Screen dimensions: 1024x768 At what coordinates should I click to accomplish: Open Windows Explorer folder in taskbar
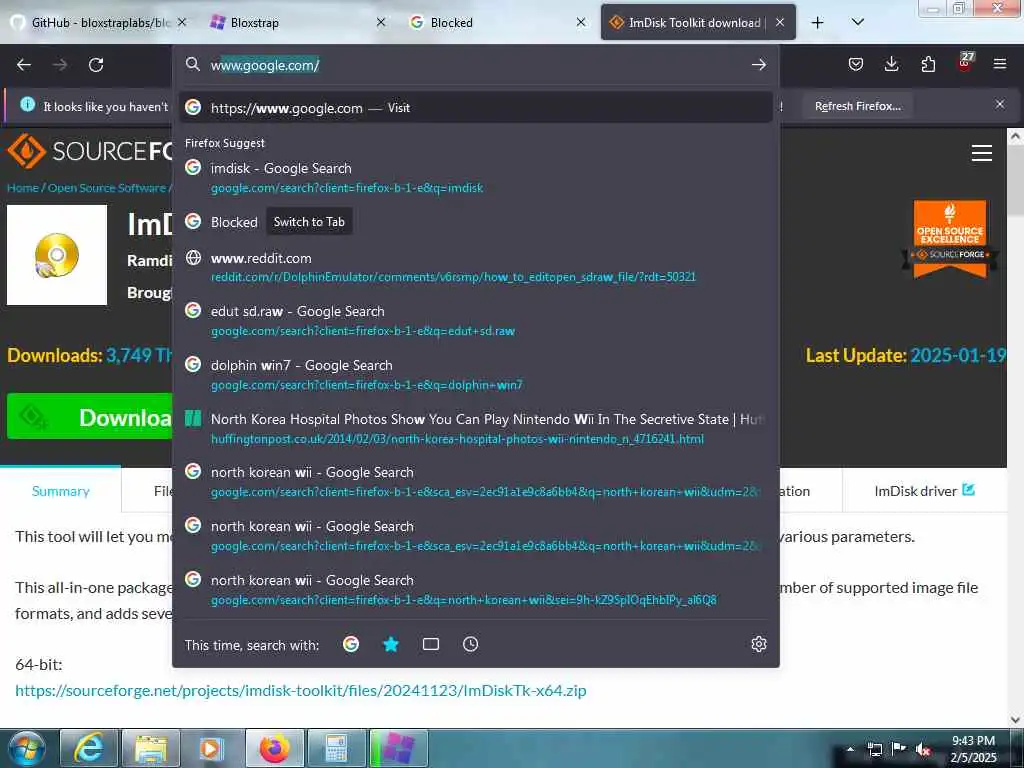click(x=151, y=748)
